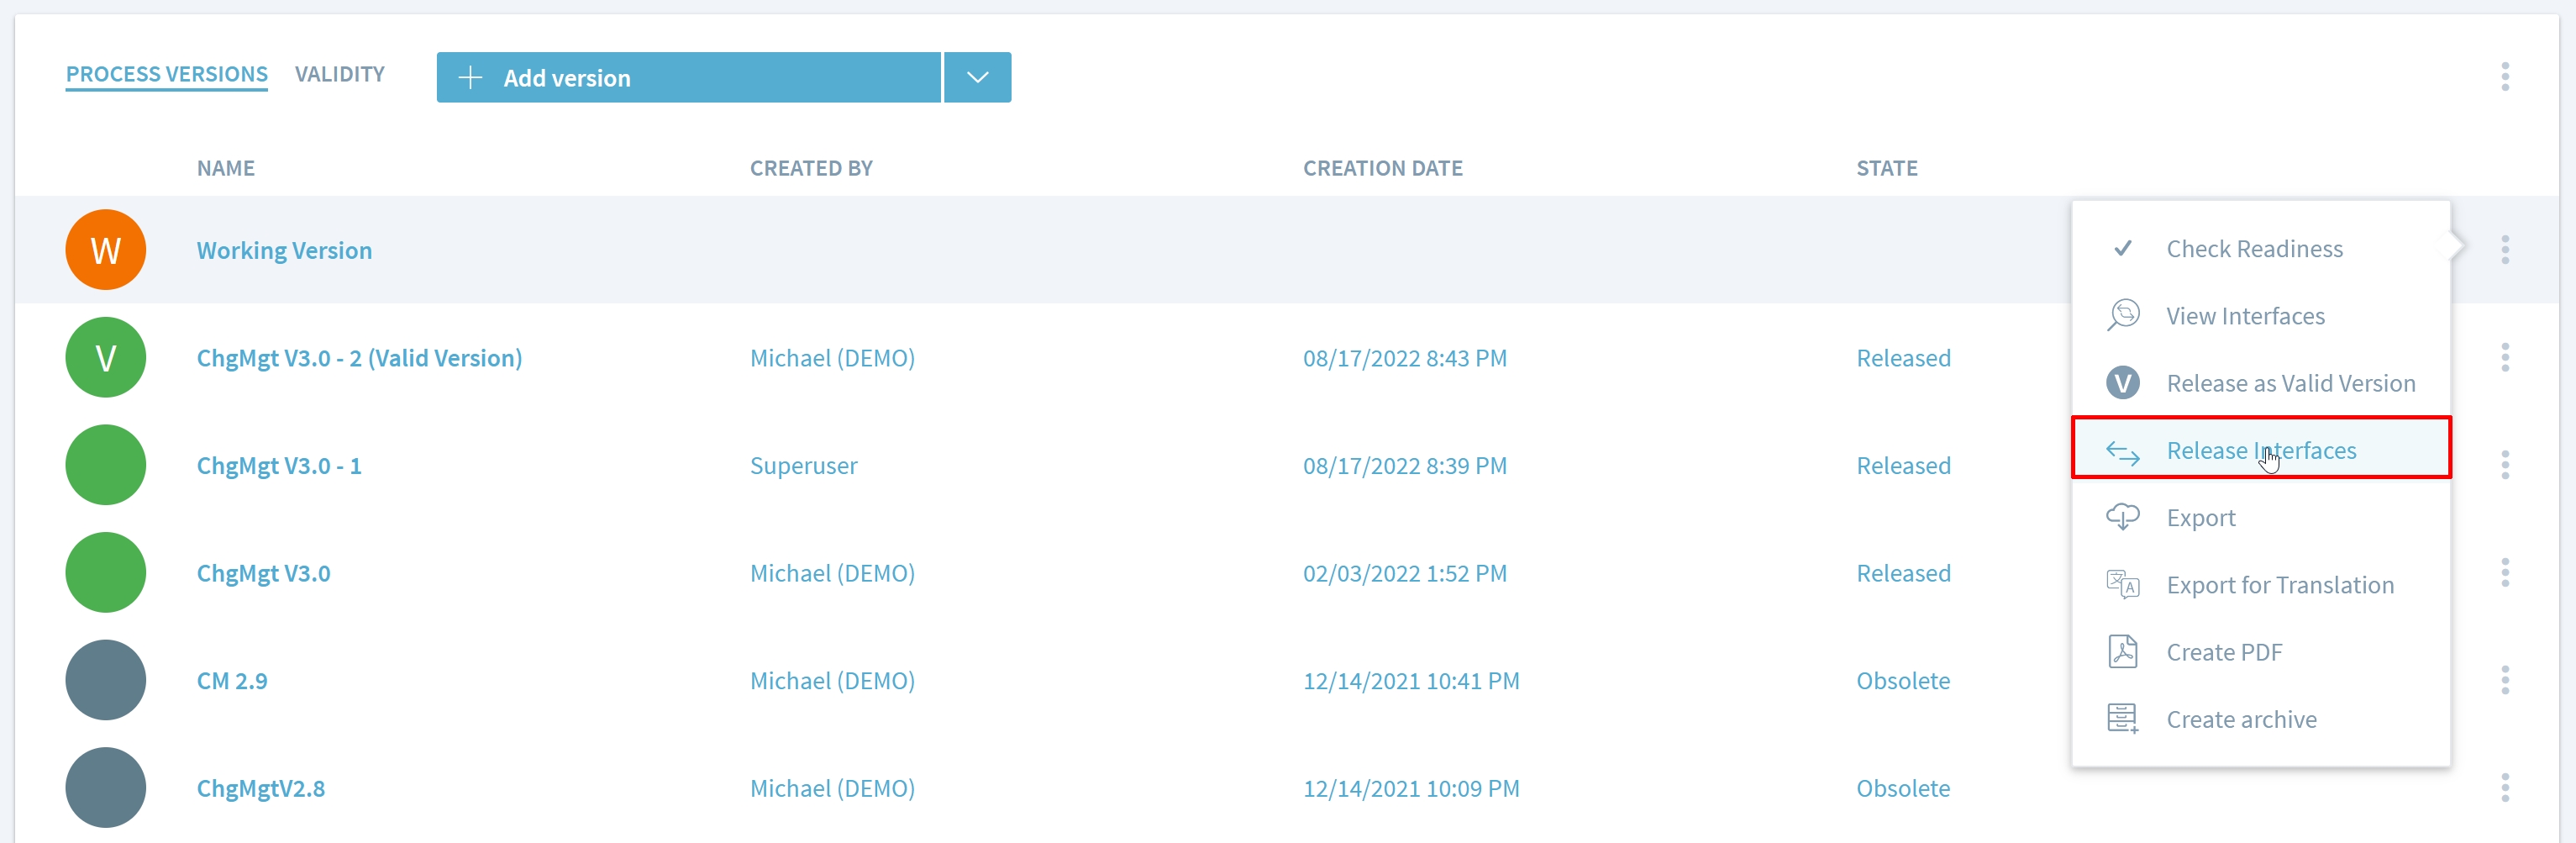Click the Create PDF document icon
Screen dimensions: 2576x843
(x=2122, y=652)
